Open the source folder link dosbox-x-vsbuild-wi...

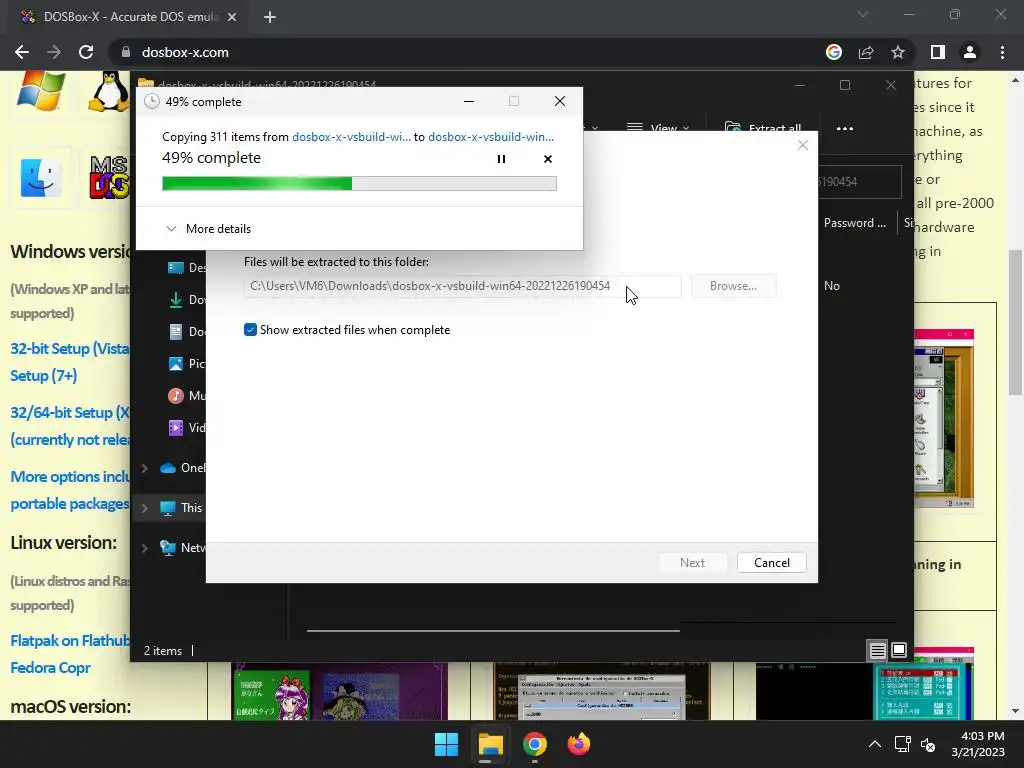point(351,137)
